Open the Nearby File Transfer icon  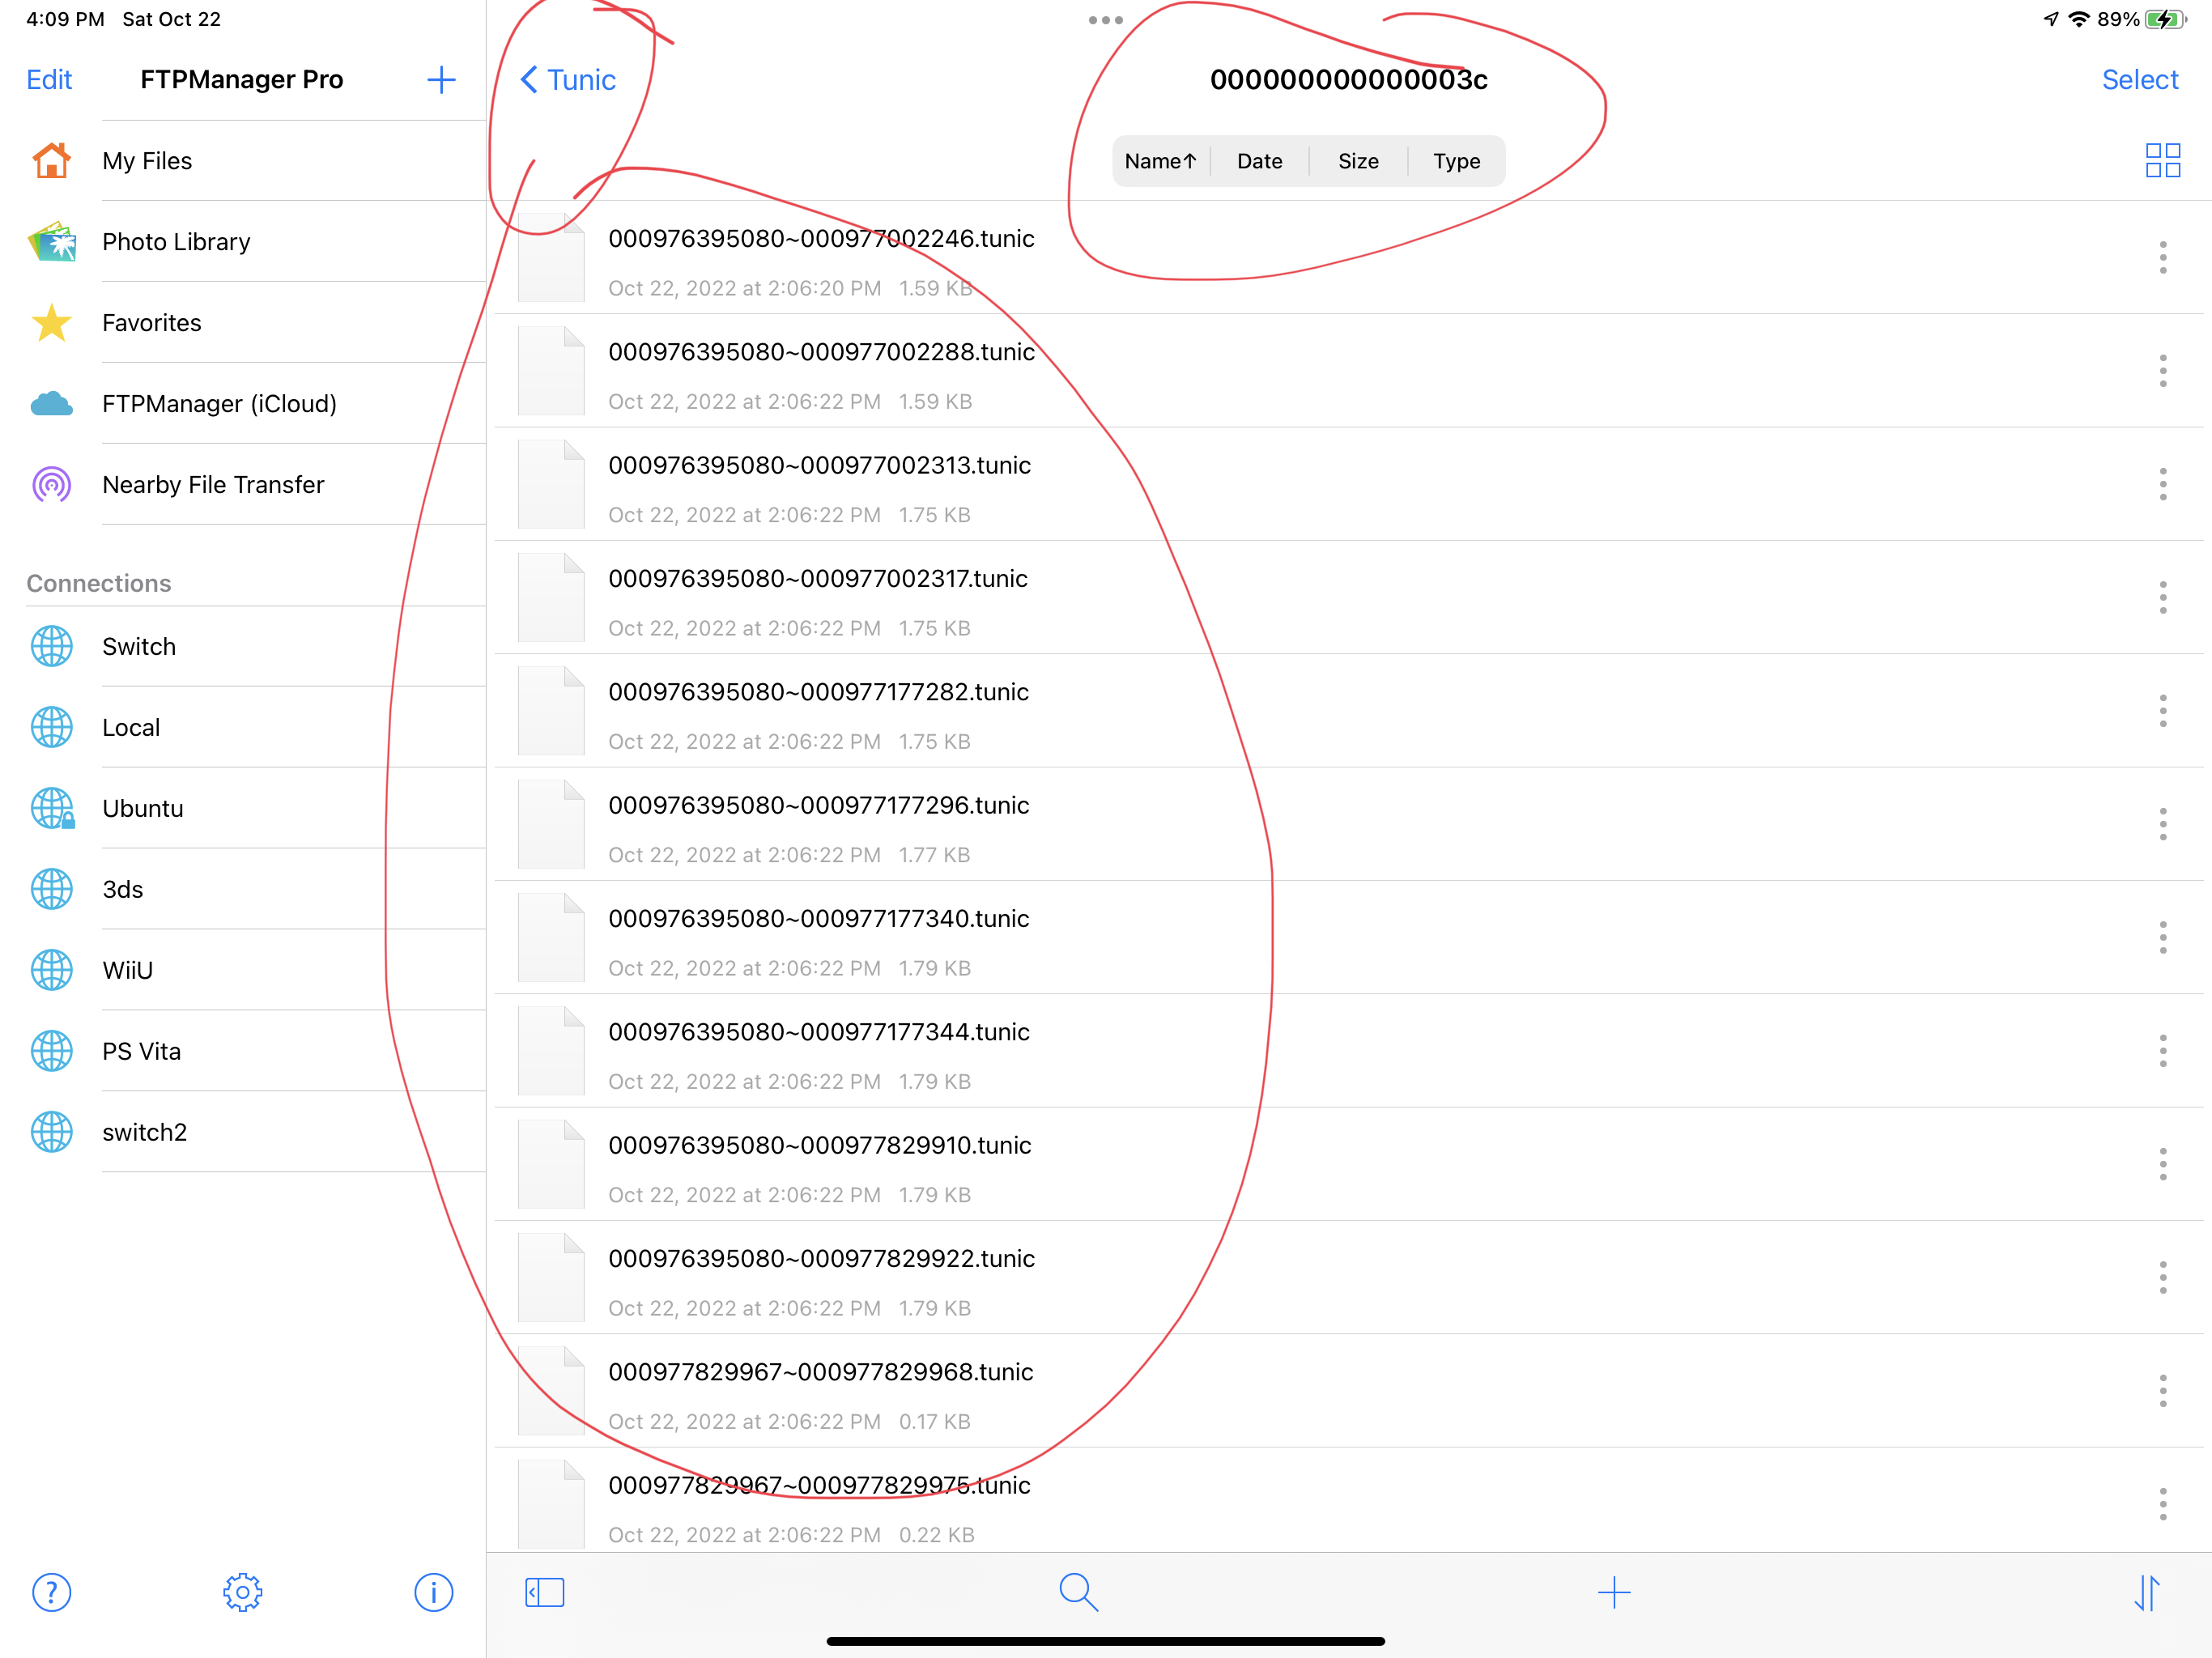pyautogui.click(x=51, y=484)
